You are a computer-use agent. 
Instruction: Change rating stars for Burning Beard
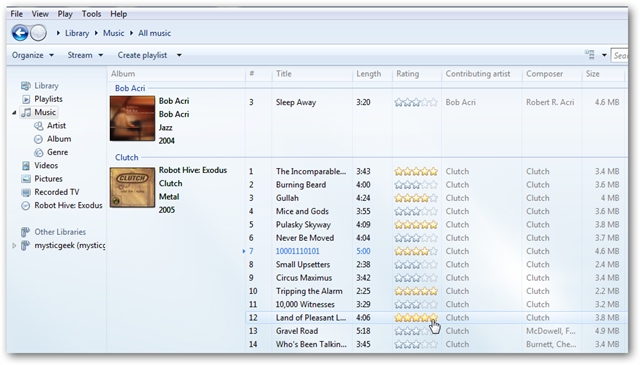416,185
